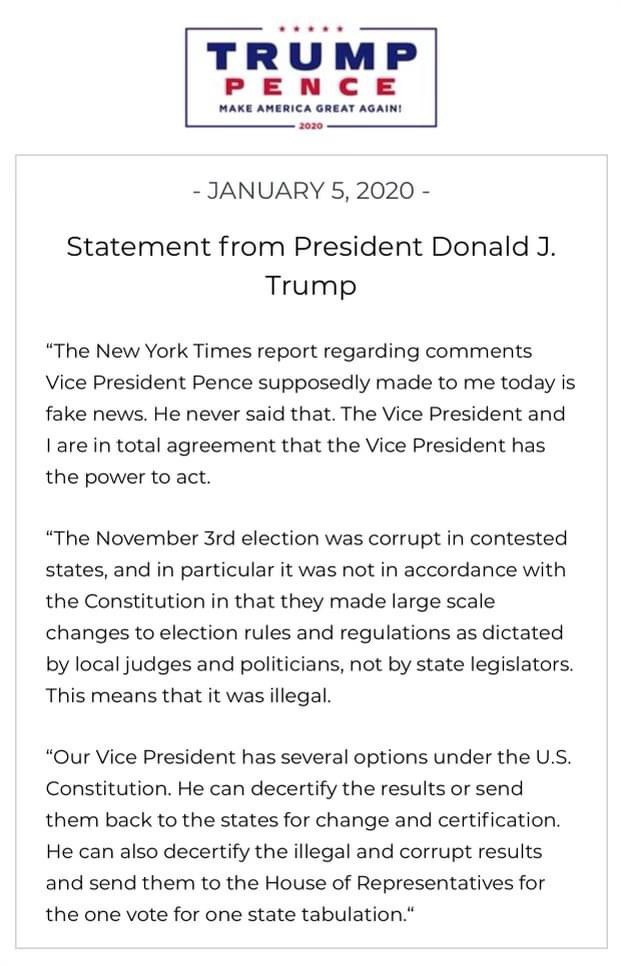Click the Statement from President Donald J. heading

311,246
